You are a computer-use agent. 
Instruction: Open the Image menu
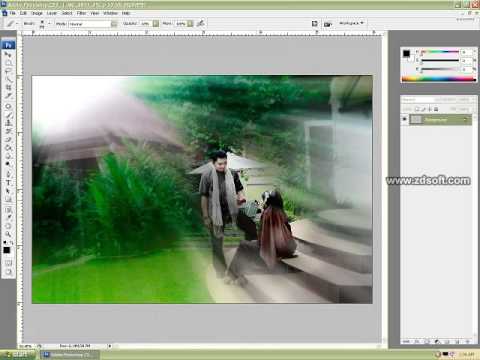[x=37, y=13]
